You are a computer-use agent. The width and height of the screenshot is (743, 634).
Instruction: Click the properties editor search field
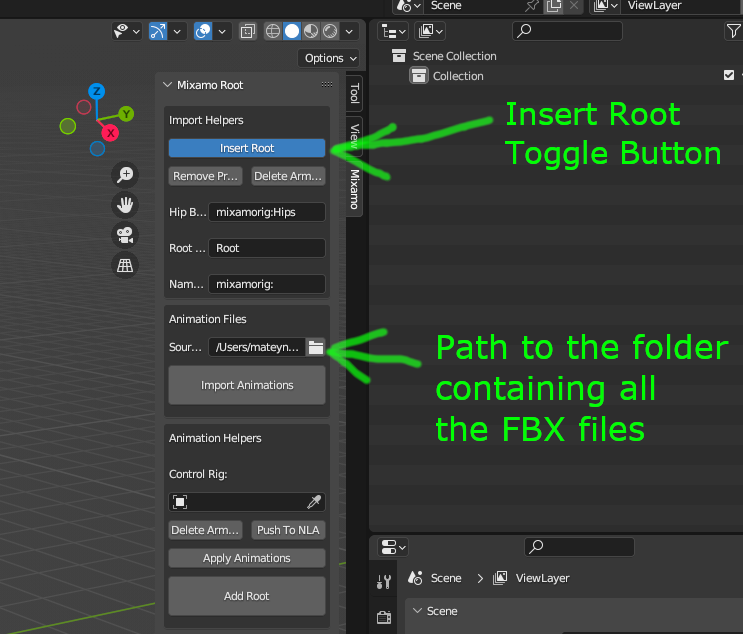579,547
